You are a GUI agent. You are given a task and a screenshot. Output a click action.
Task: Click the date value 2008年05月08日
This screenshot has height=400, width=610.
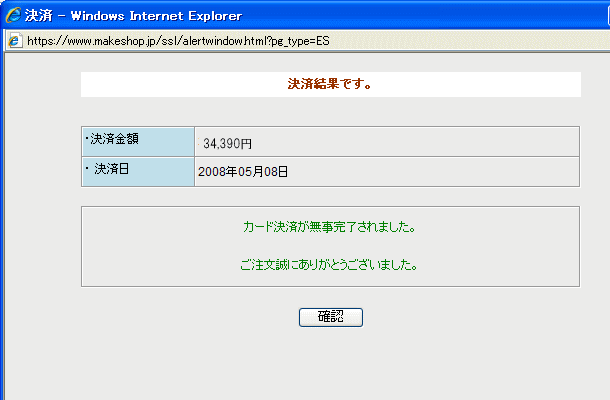click(x=243, y=172)
